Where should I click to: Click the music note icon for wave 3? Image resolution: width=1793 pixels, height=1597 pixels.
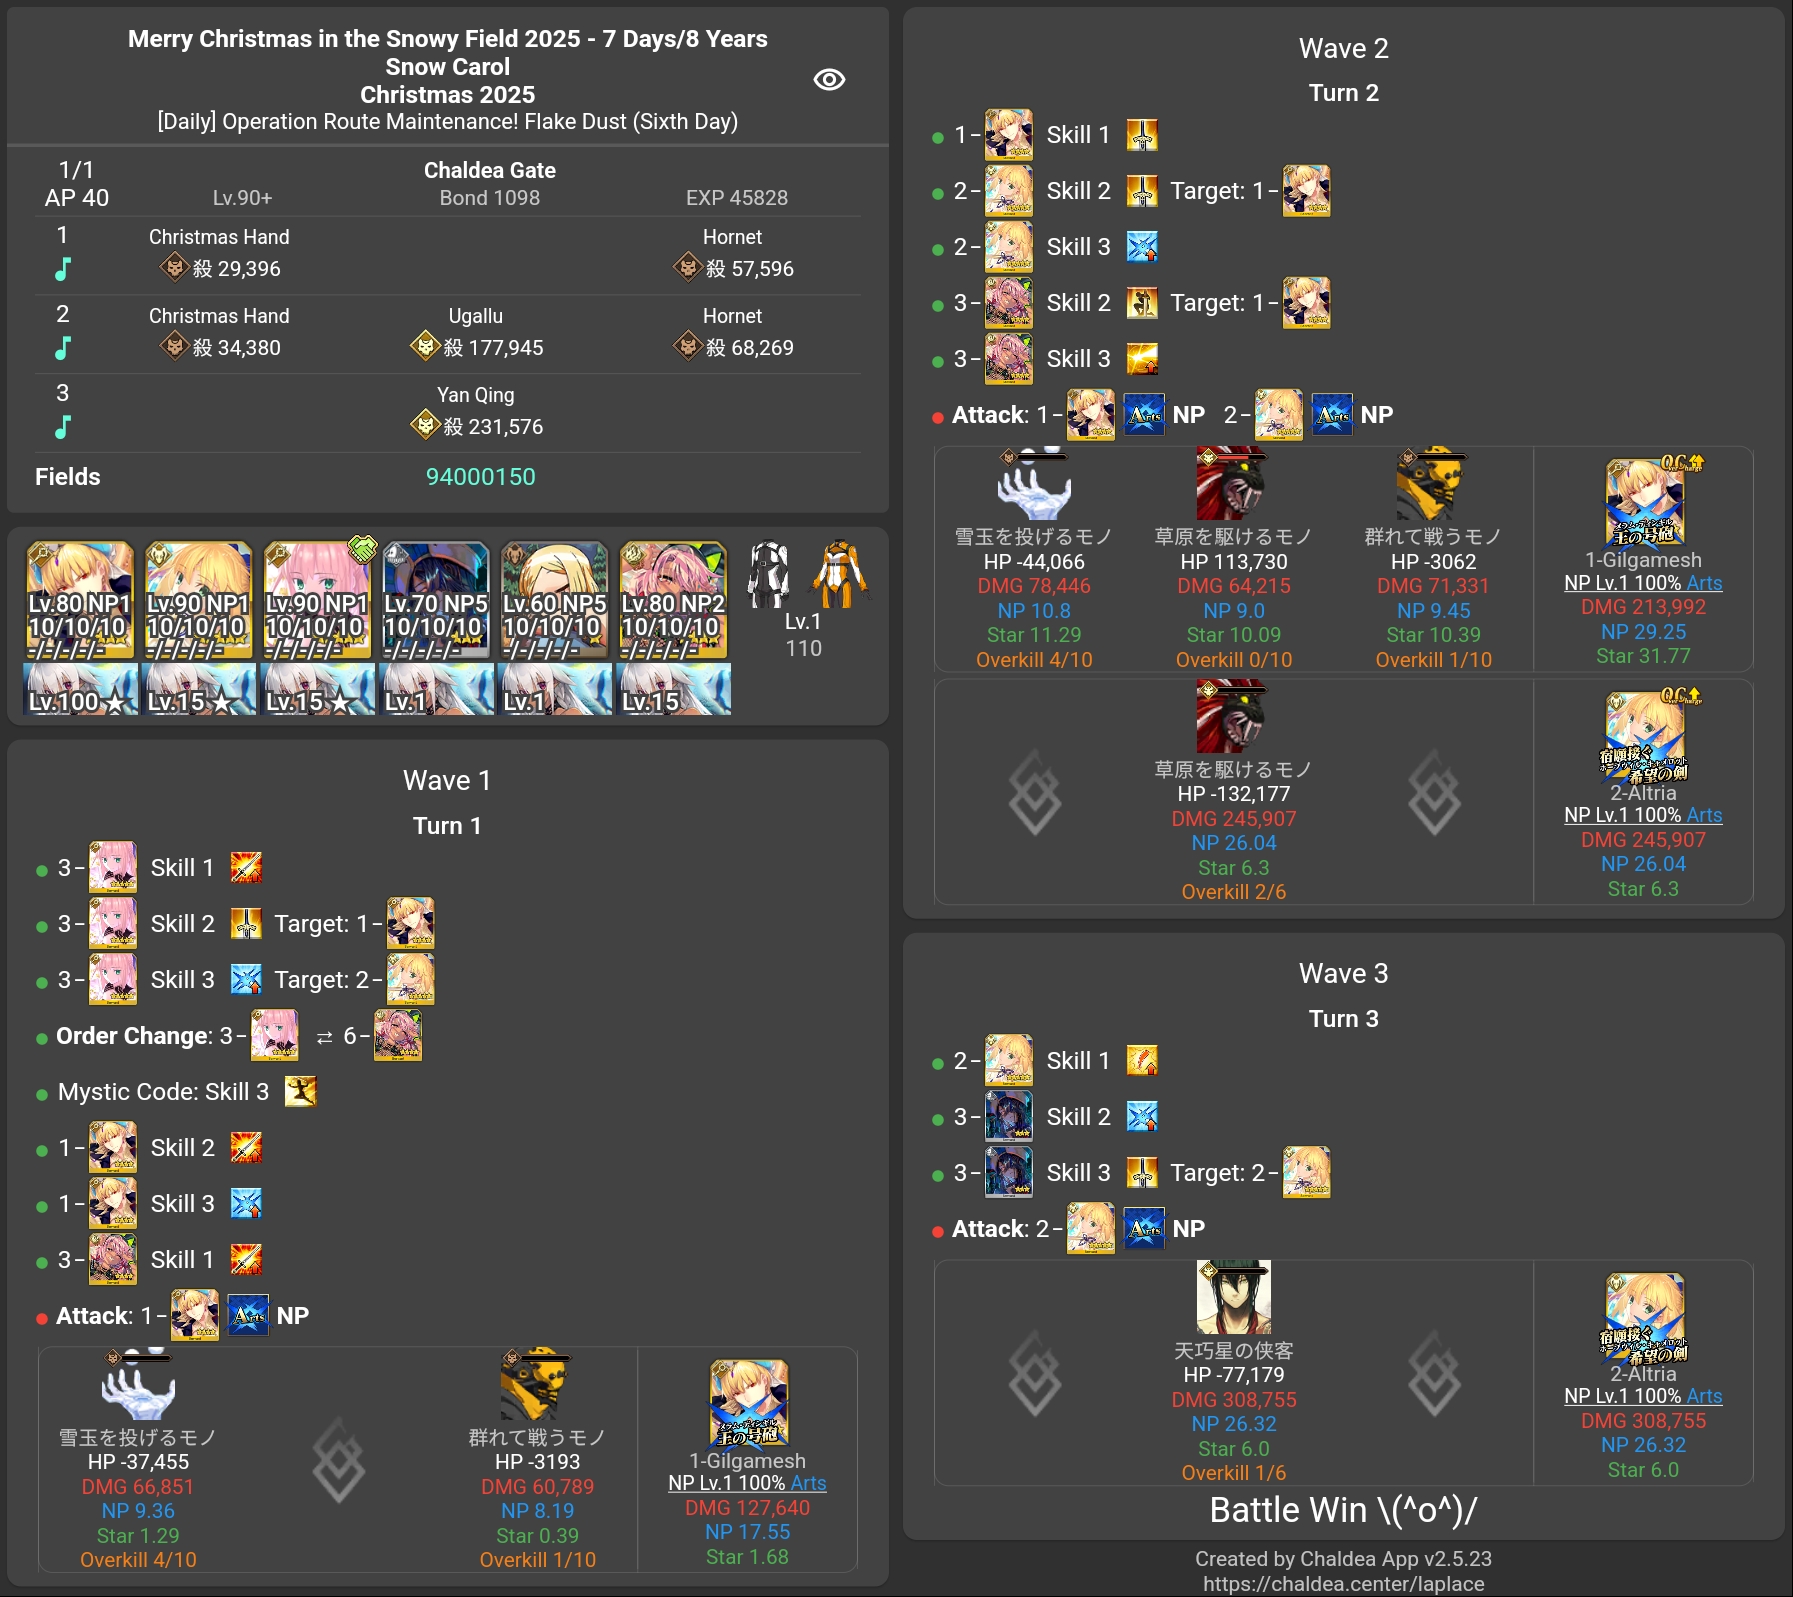(x=63, y=427)
